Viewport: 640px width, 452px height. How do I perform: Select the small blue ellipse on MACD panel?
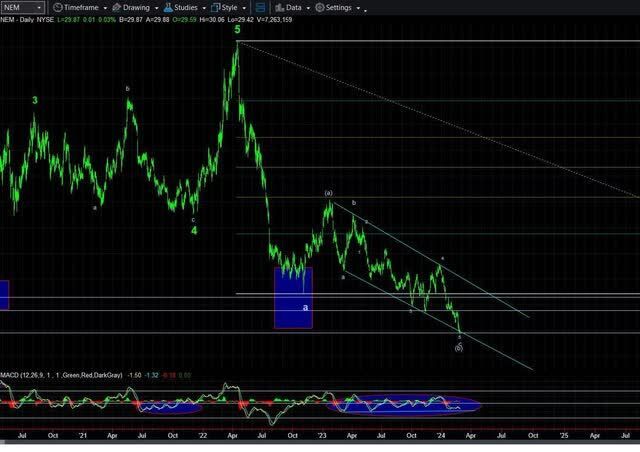tap(171, 407)
